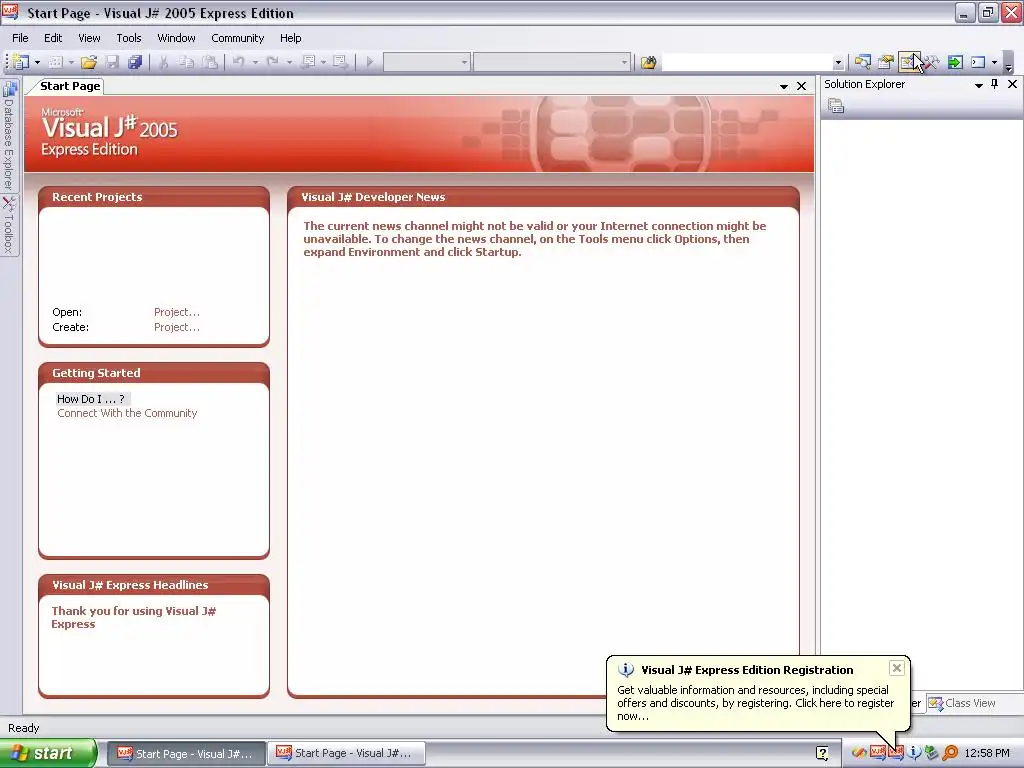Click the green arrow Start Page icon
The width and height of the screenshot is (1024, 768).
955,62
